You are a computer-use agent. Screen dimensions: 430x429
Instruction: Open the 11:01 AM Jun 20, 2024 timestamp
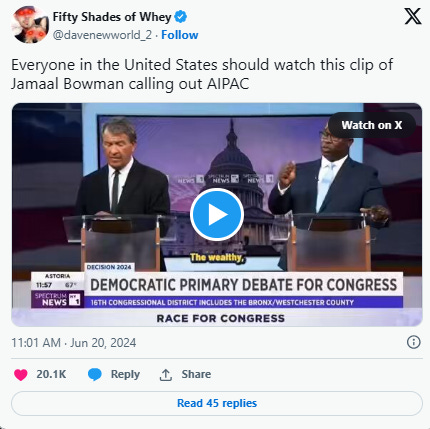click(74, 343)
